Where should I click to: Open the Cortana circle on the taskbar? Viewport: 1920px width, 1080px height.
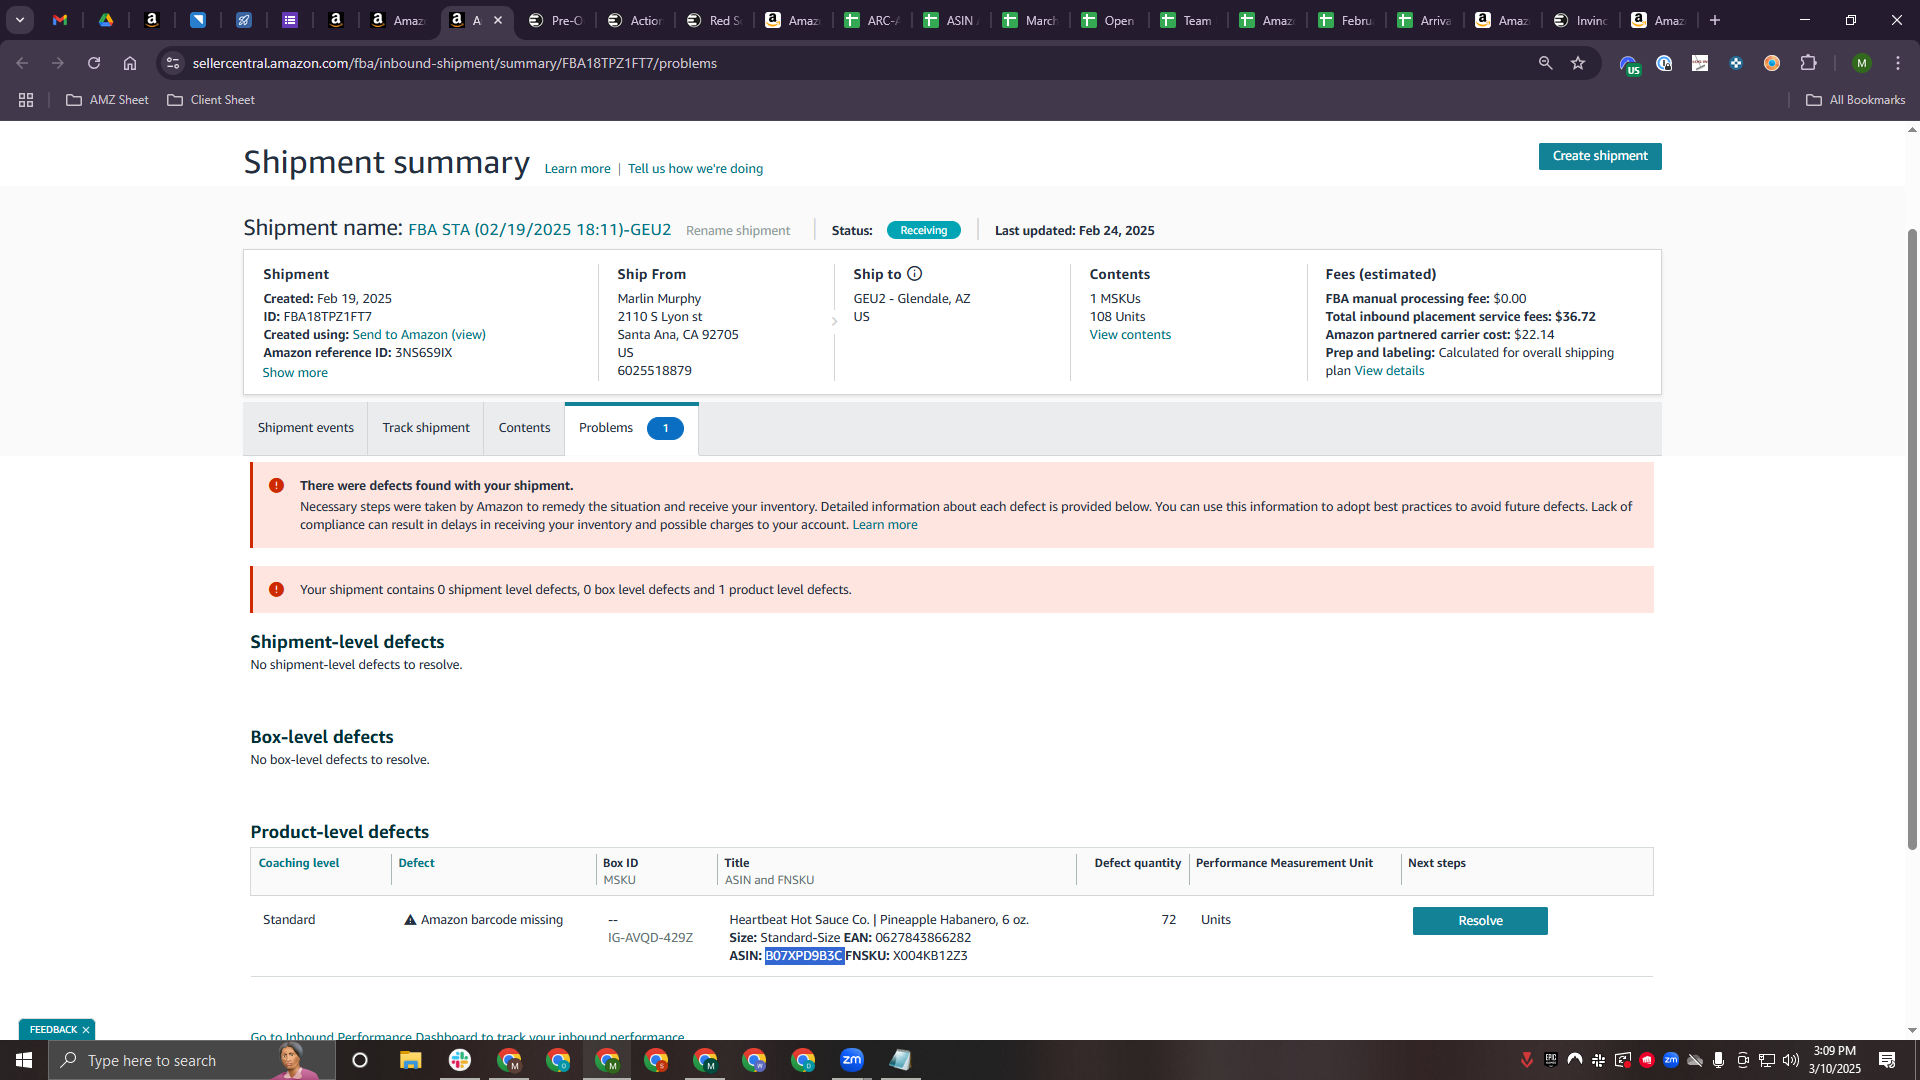coord(360,1060)
